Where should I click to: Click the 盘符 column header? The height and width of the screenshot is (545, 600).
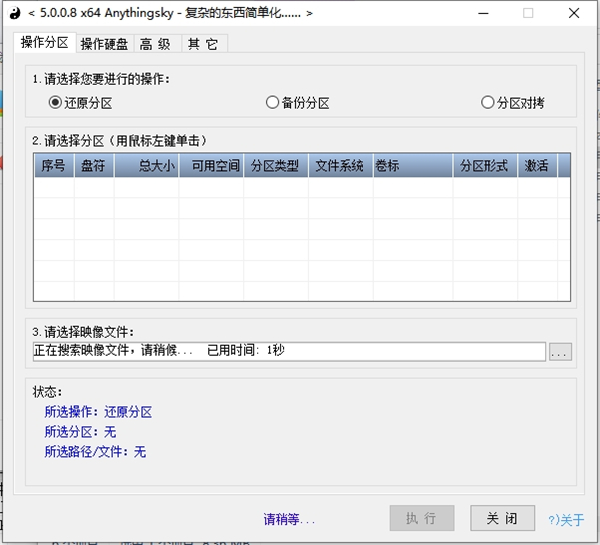[94, 166]
